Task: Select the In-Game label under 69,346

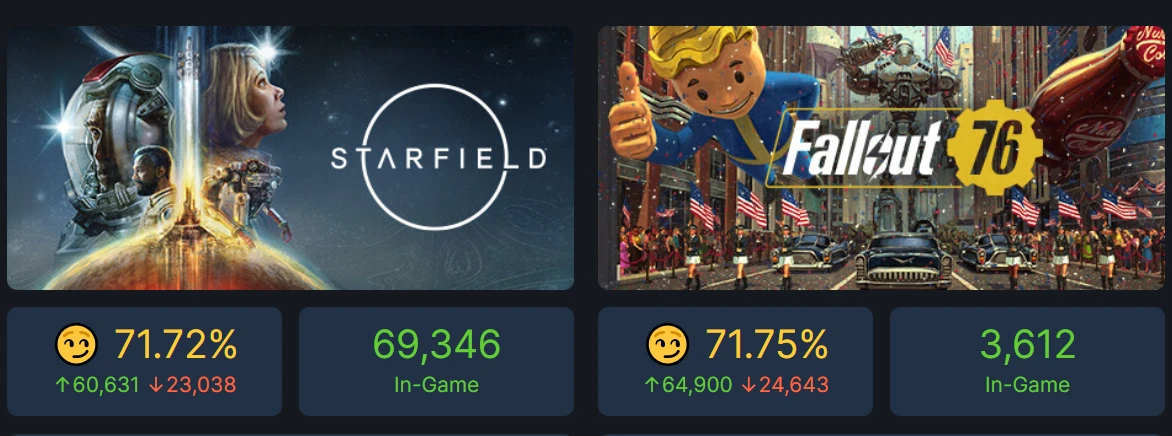Action: 436,384
